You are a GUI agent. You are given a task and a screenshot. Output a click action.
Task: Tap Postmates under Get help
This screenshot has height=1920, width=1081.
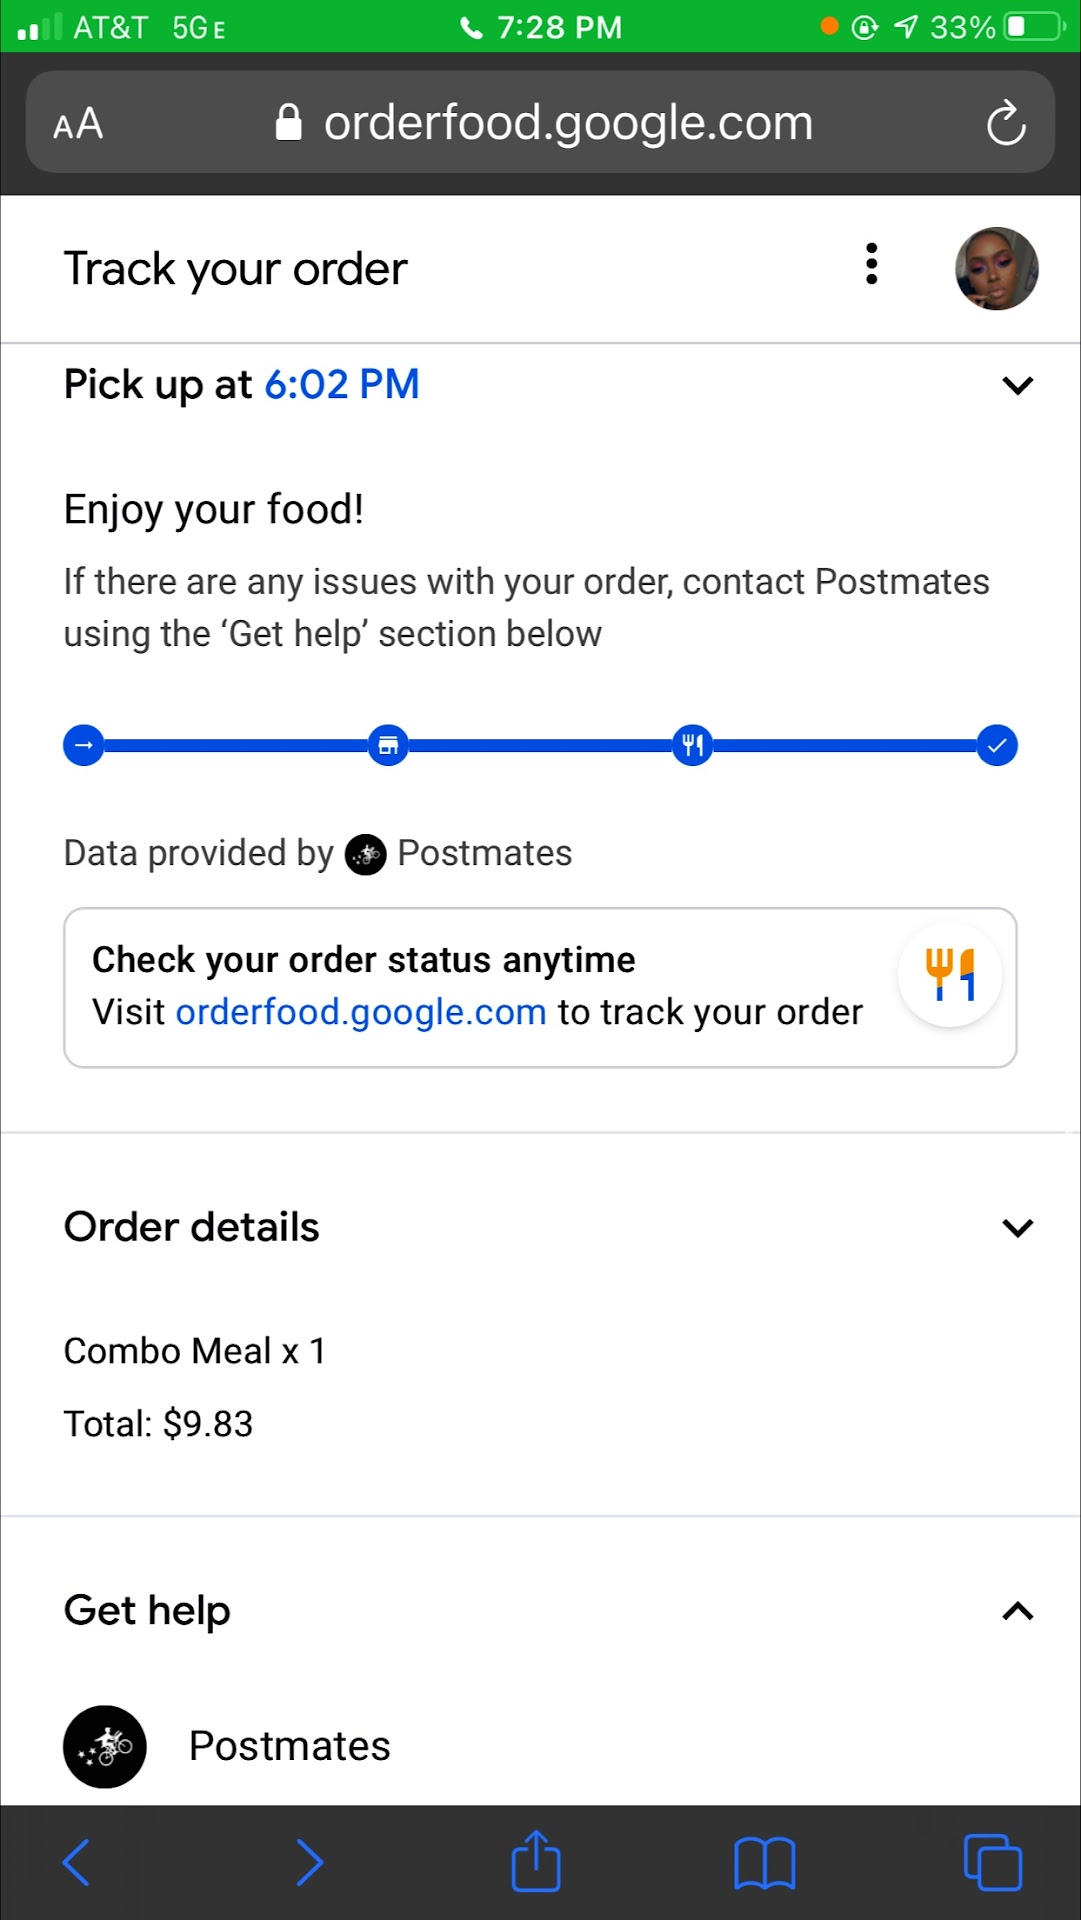pos(289,1746)
